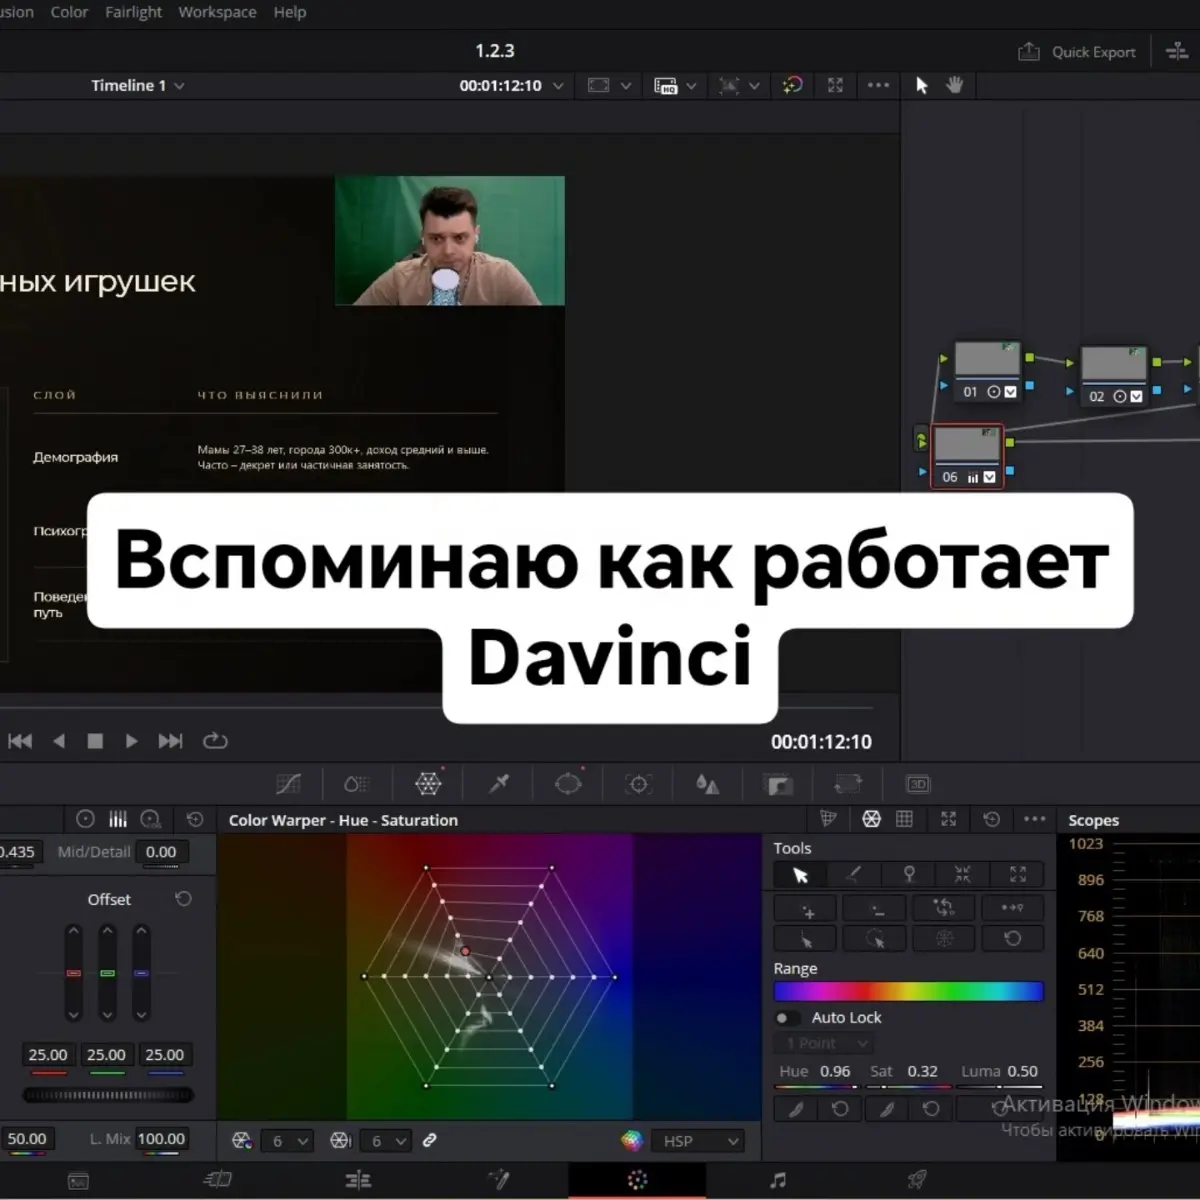Screen dimensions: 1200x1200
Task: Select the node graph hand pan tool
Action: (955, 86)
